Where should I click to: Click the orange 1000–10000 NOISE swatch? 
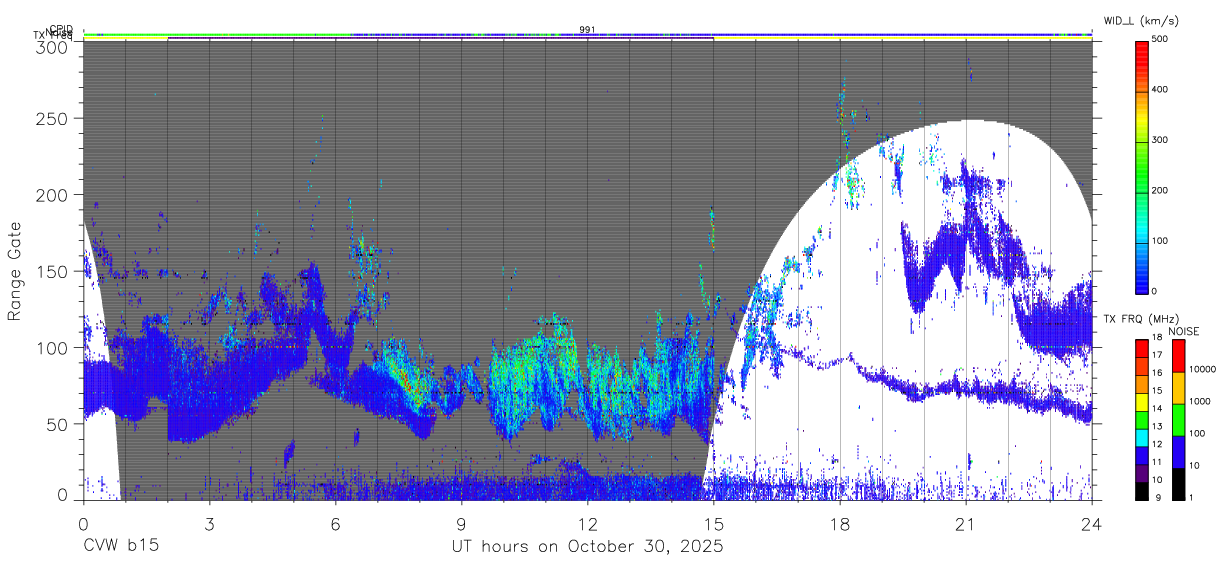point(1178,388)
